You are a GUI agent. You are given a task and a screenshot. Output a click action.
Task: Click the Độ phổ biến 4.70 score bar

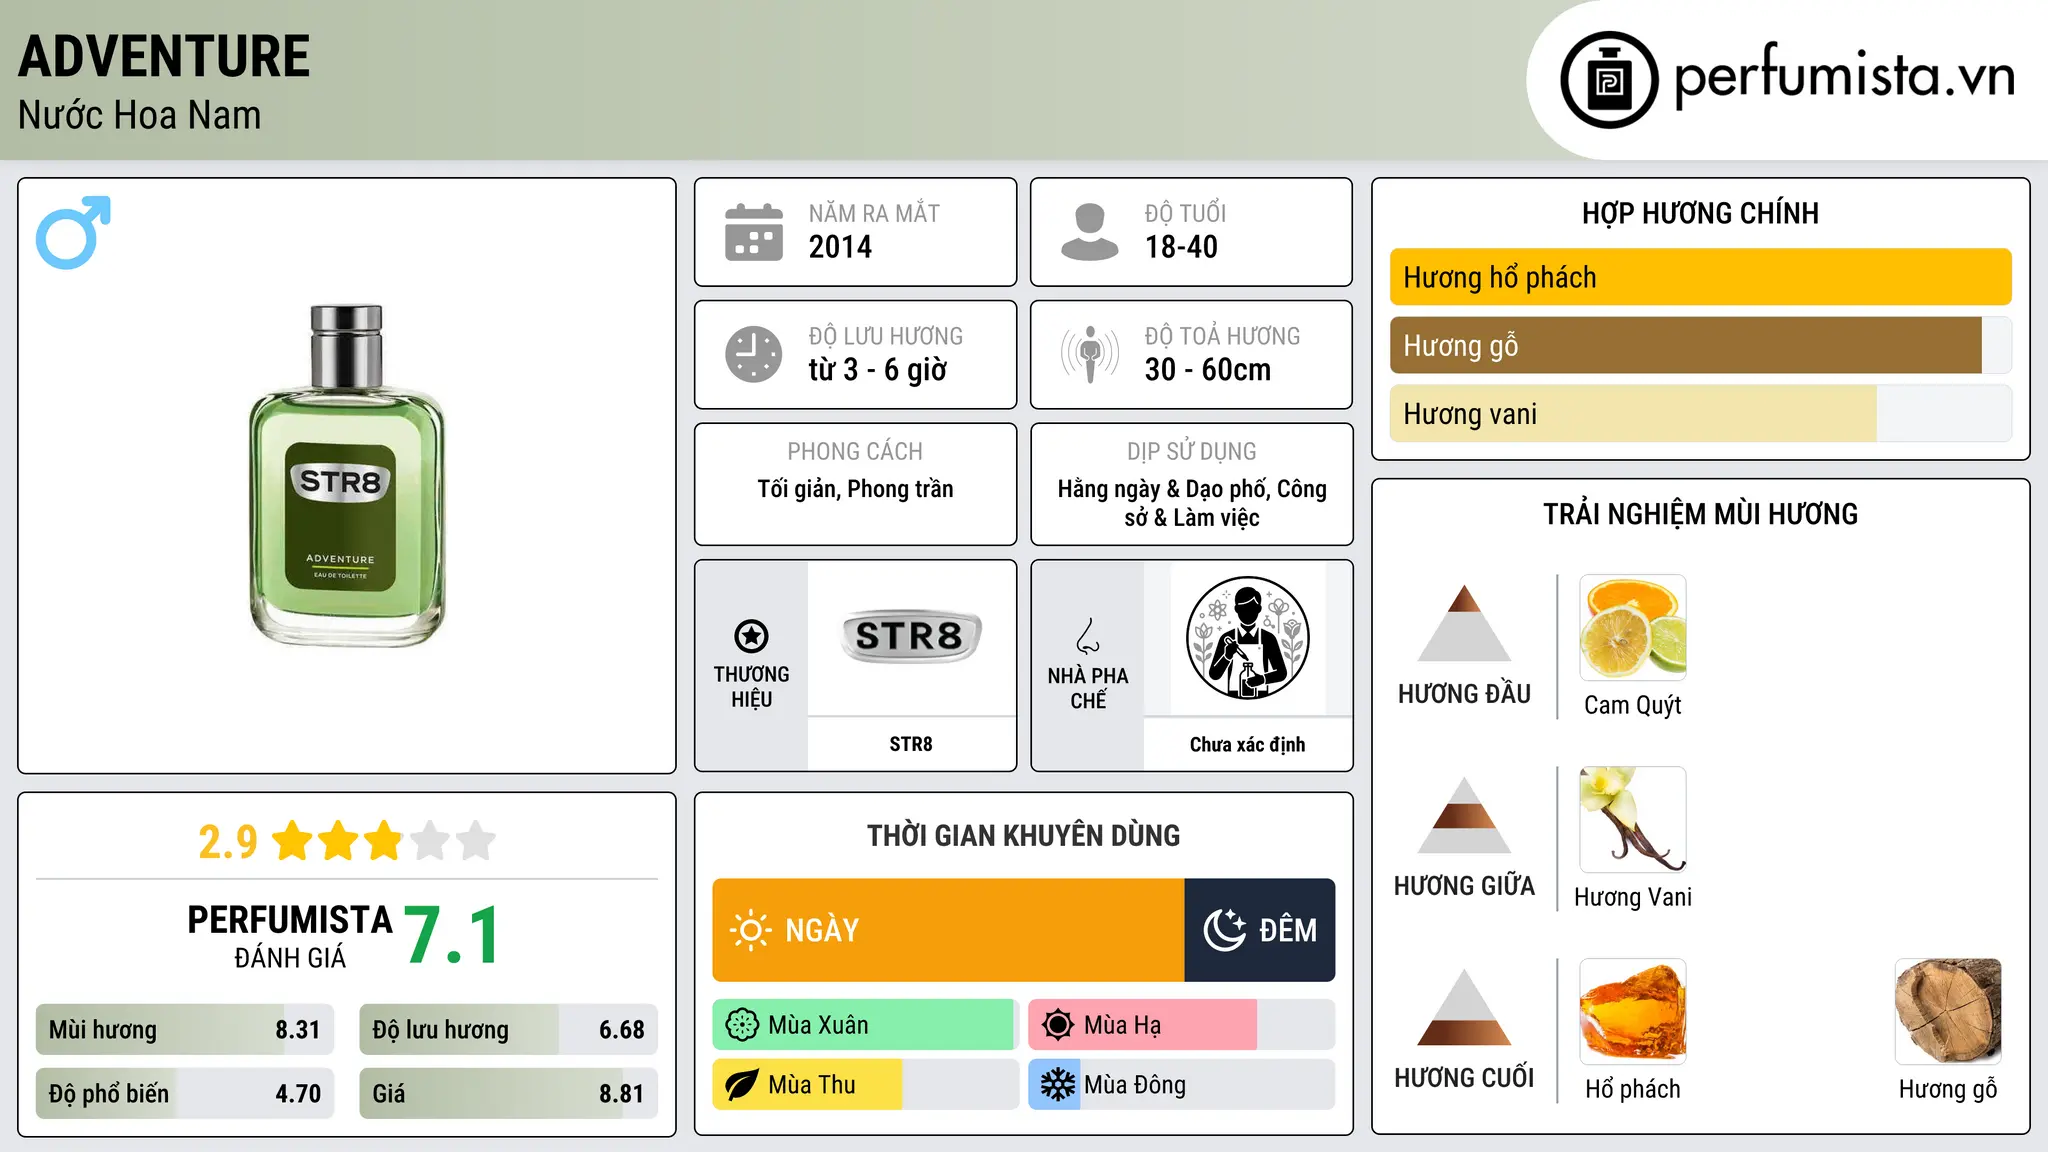pyautogui.click(x=185, y=1094)
